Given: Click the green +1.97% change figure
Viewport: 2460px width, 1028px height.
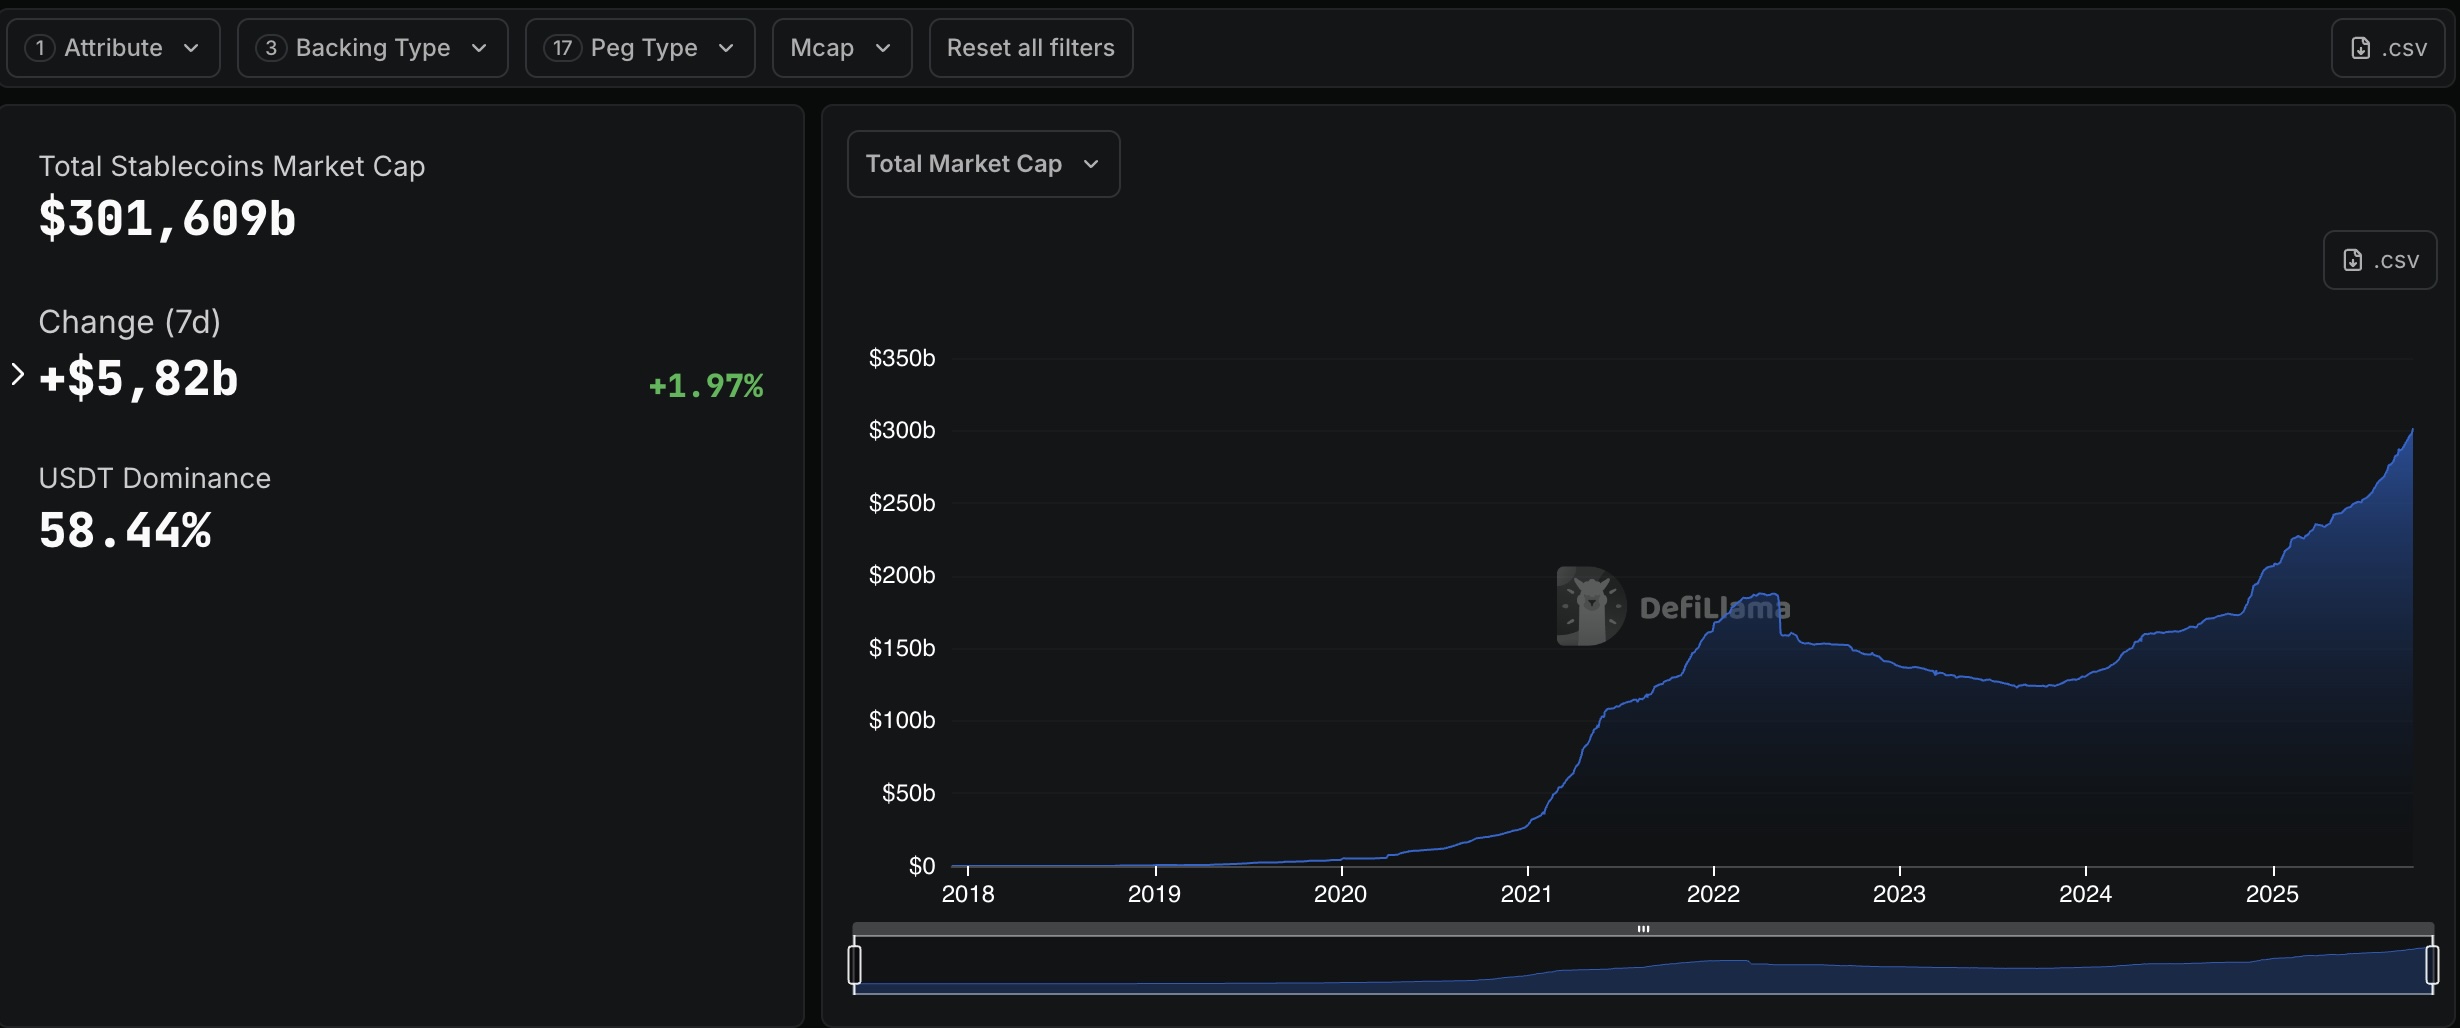Looking at the screenshot, I should 705,386.
